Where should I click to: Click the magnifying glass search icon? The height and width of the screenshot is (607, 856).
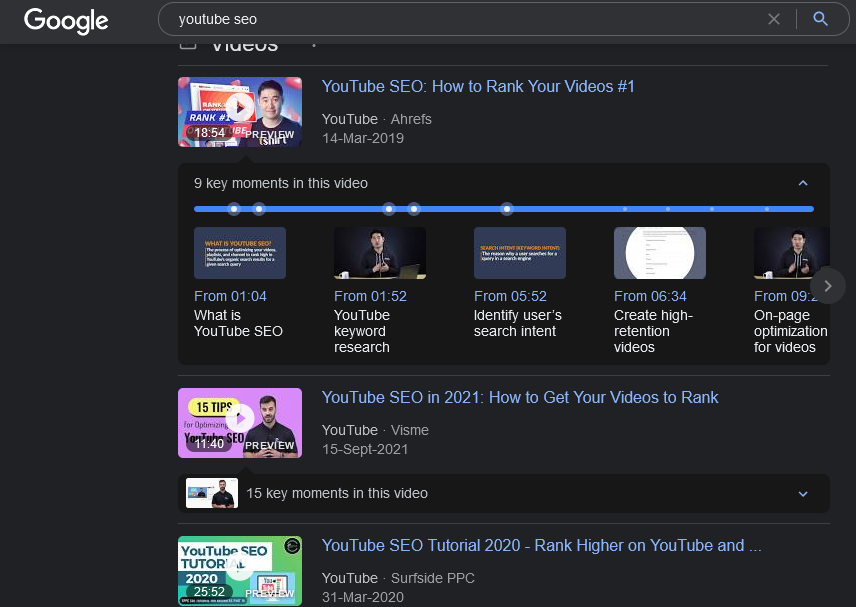(x=820, y=19)
